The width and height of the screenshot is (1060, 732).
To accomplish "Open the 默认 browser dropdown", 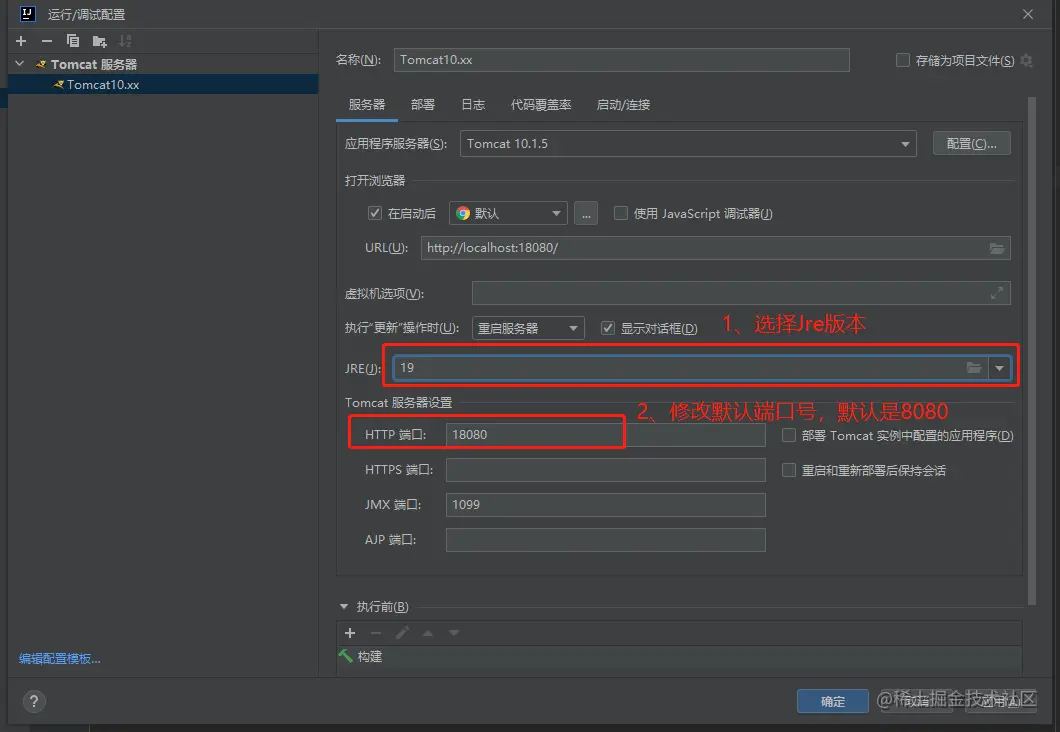I will (x=508, y=214).
